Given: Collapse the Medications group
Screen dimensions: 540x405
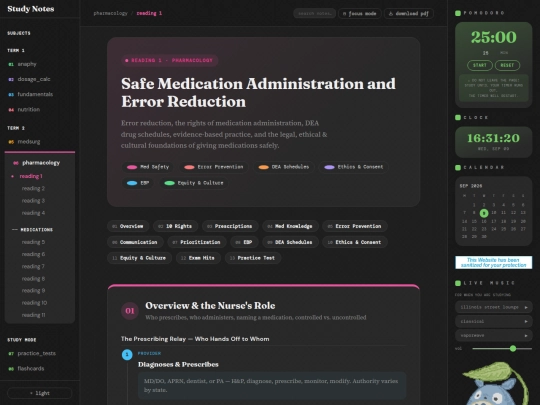Looking at the screenshot, I should coord(33,229).
